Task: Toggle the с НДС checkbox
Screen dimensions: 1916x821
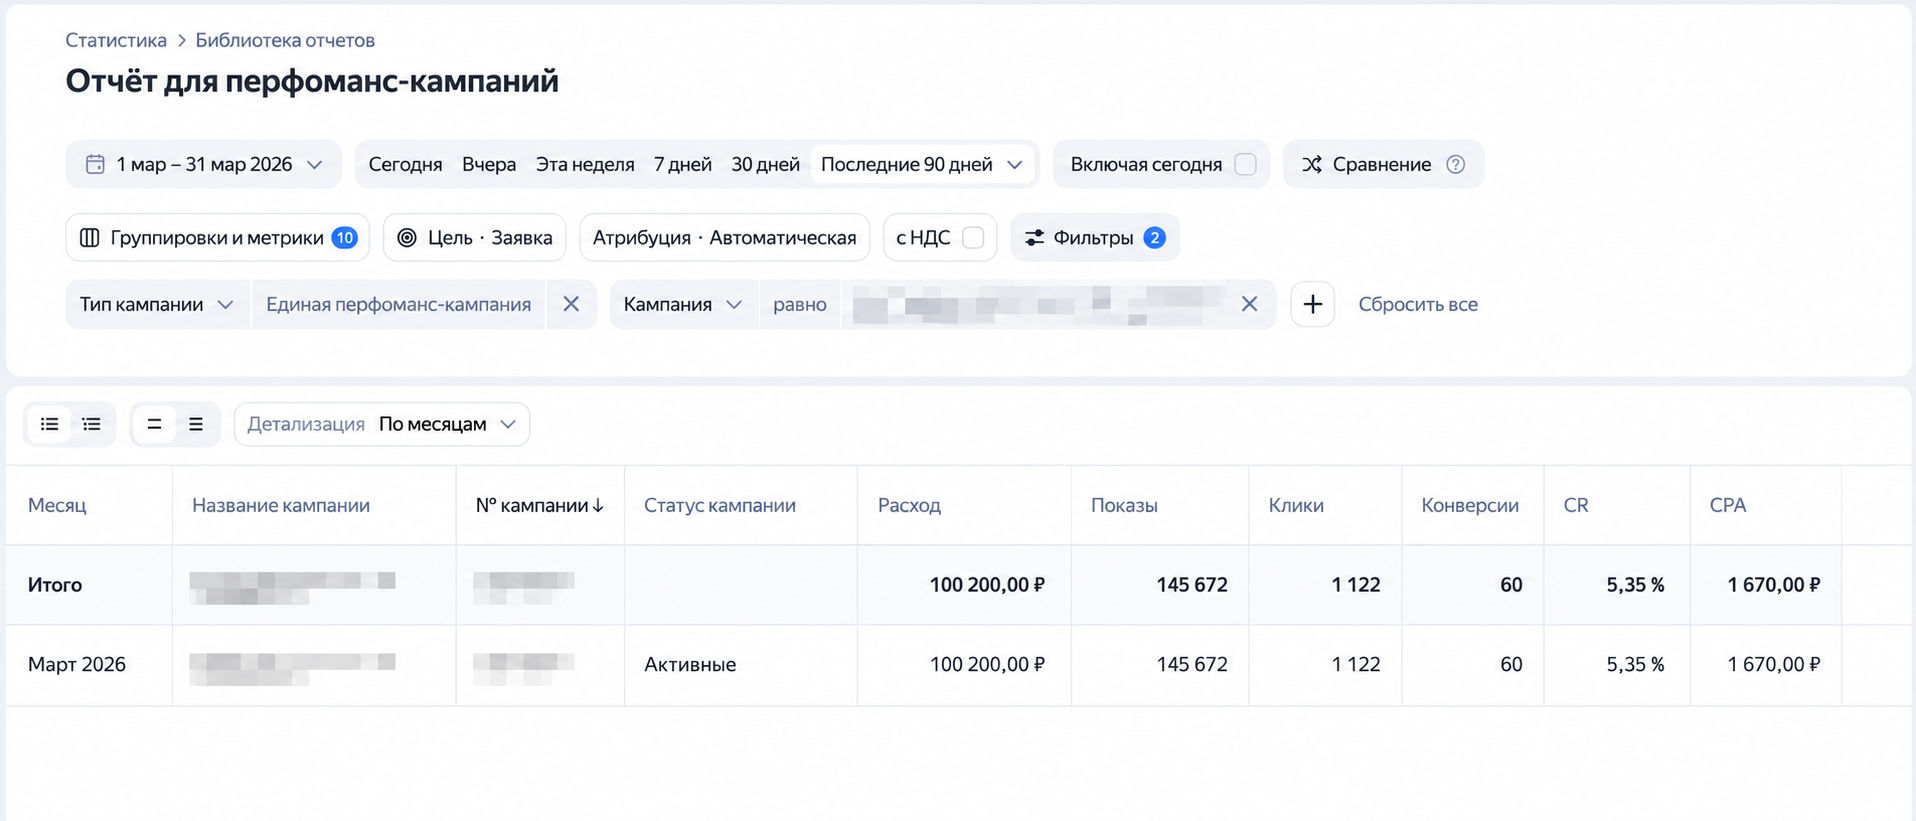Action: (x=972, y=238)
